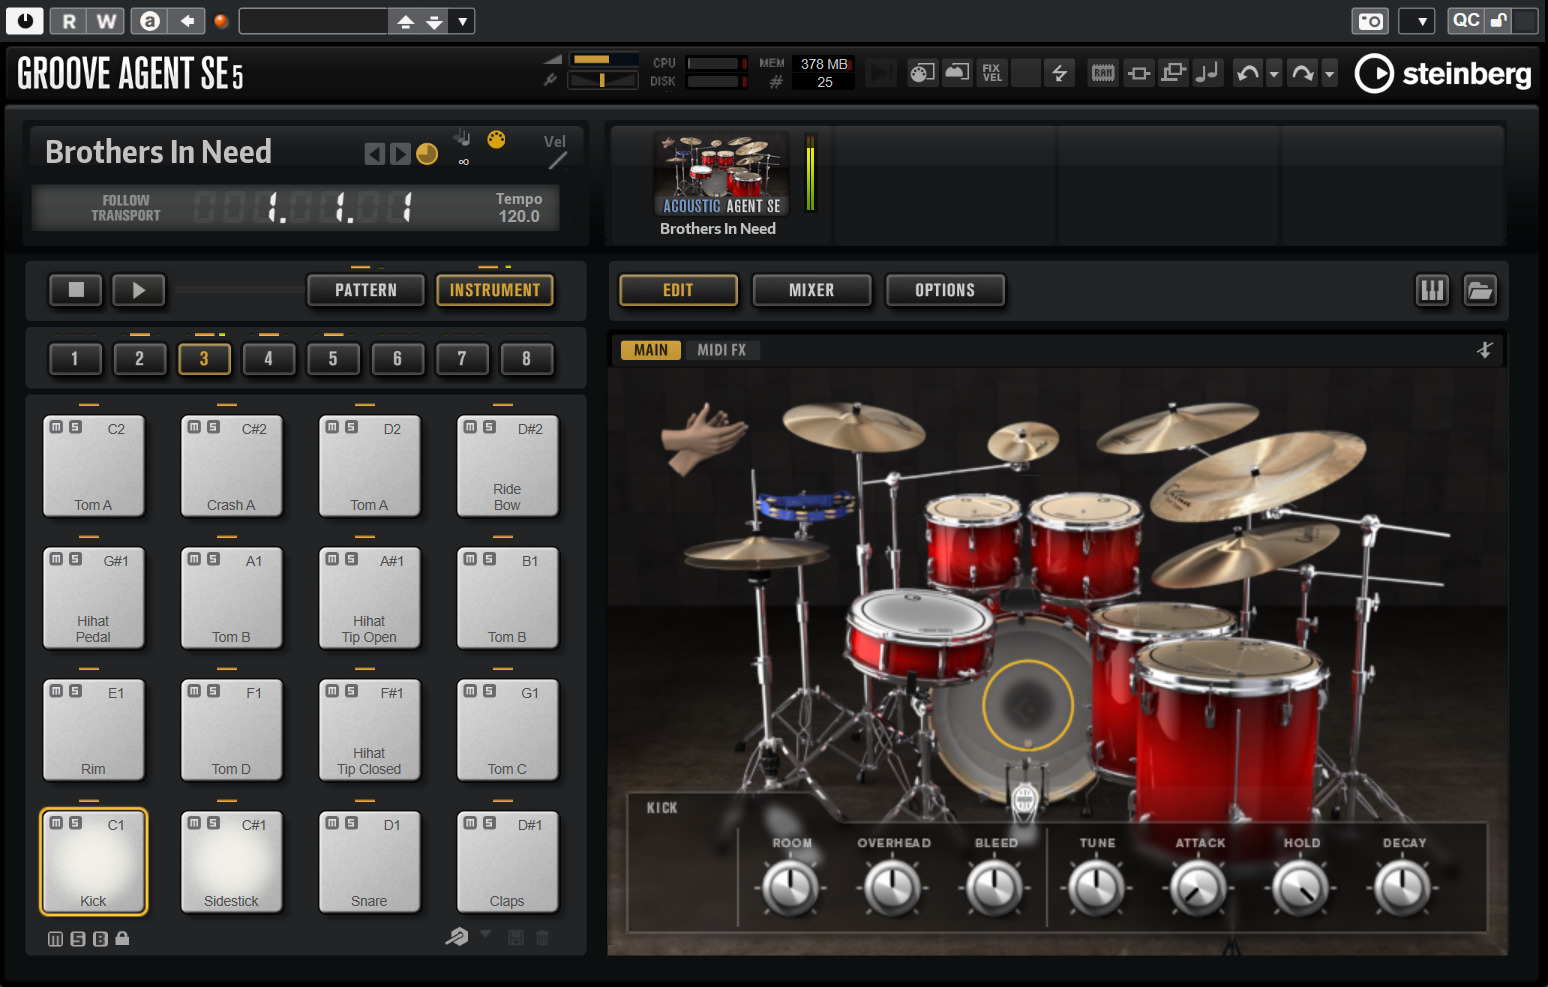Open the load panel folder icon
Screen dimensions: 1548x987
pos(1480,291)
